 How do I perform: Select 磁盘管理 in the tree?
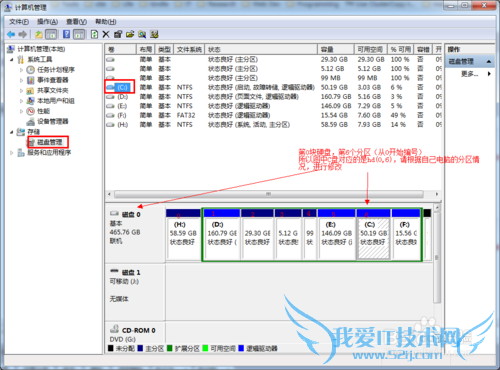click(x=49, y=142)
